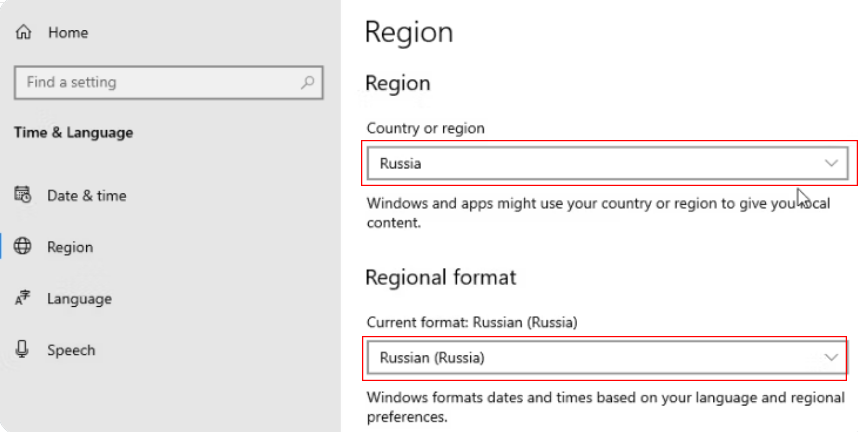Click the Speech microphone icon

click(x=23, y=349)
